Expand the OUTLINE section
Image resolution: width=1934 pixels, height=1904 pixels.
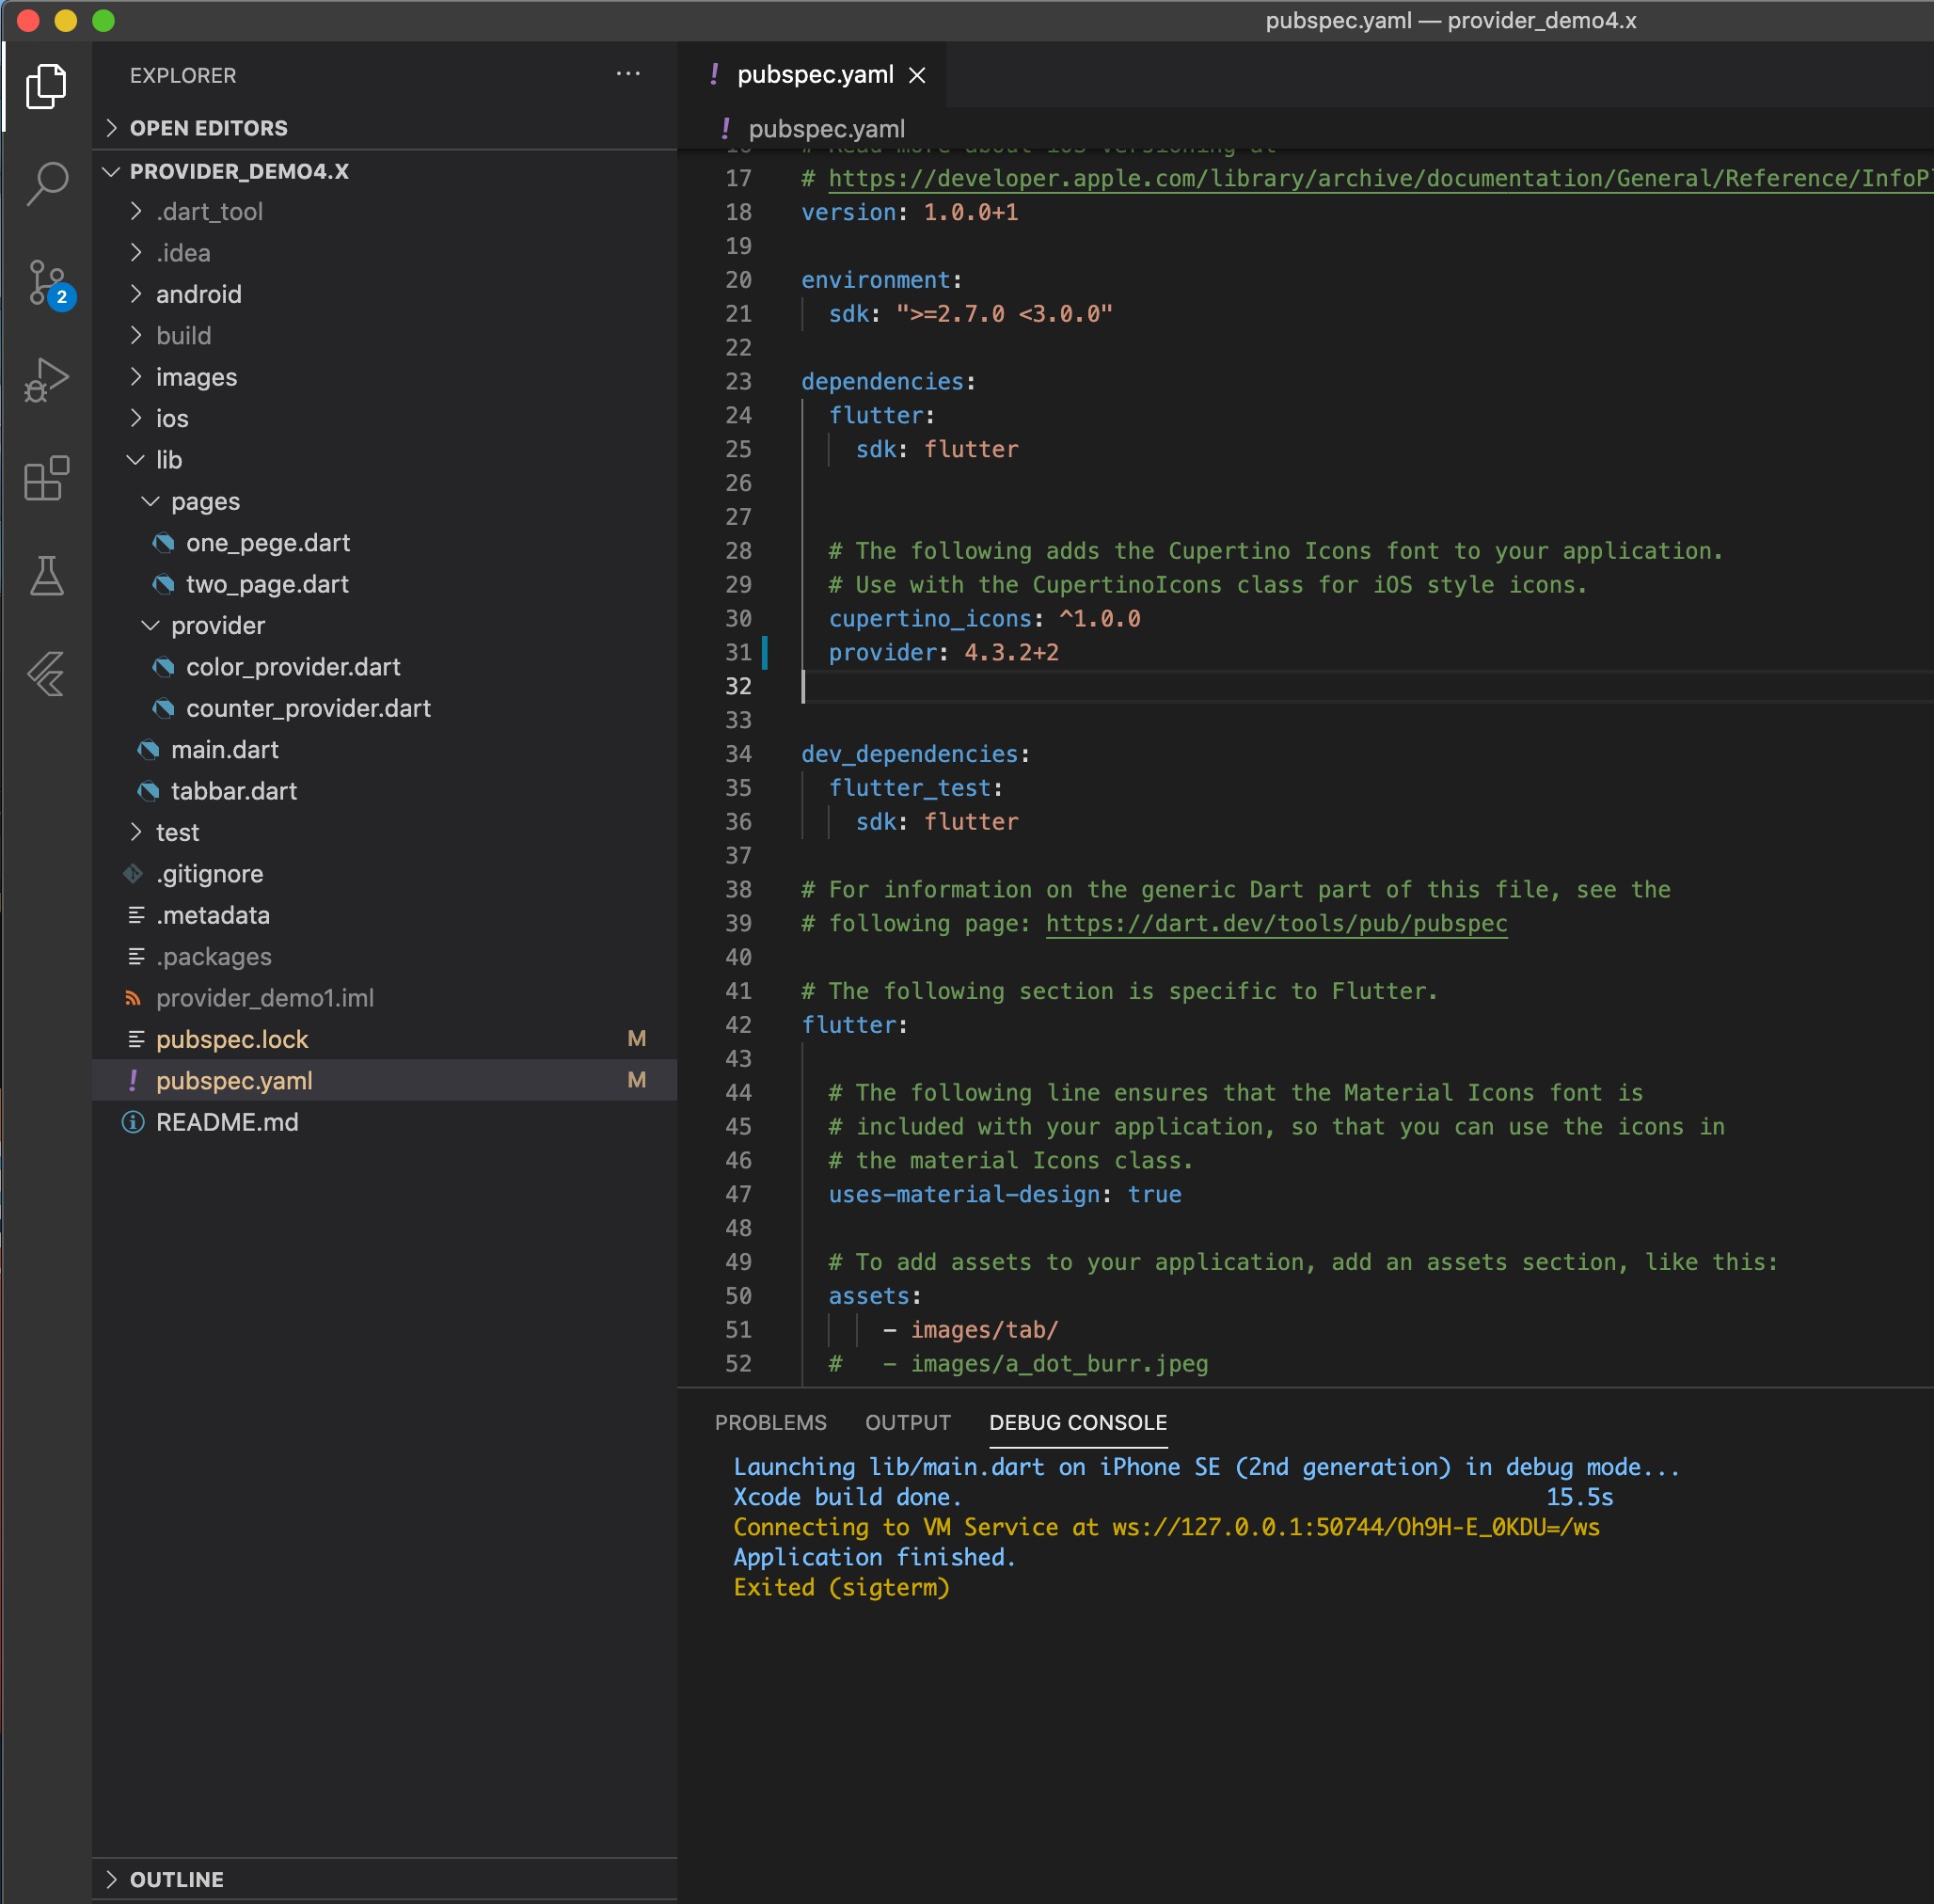pyautogui.click(x=176, y=1879)
